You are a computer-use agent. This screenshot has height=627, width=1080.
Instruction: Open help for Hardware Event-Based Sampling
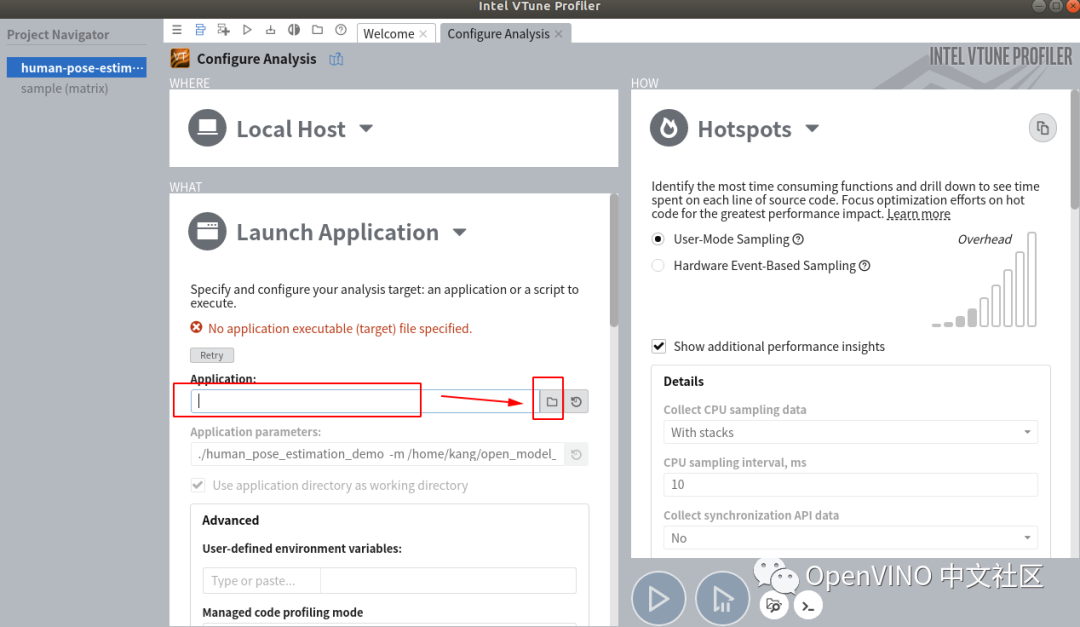point(864,266)
